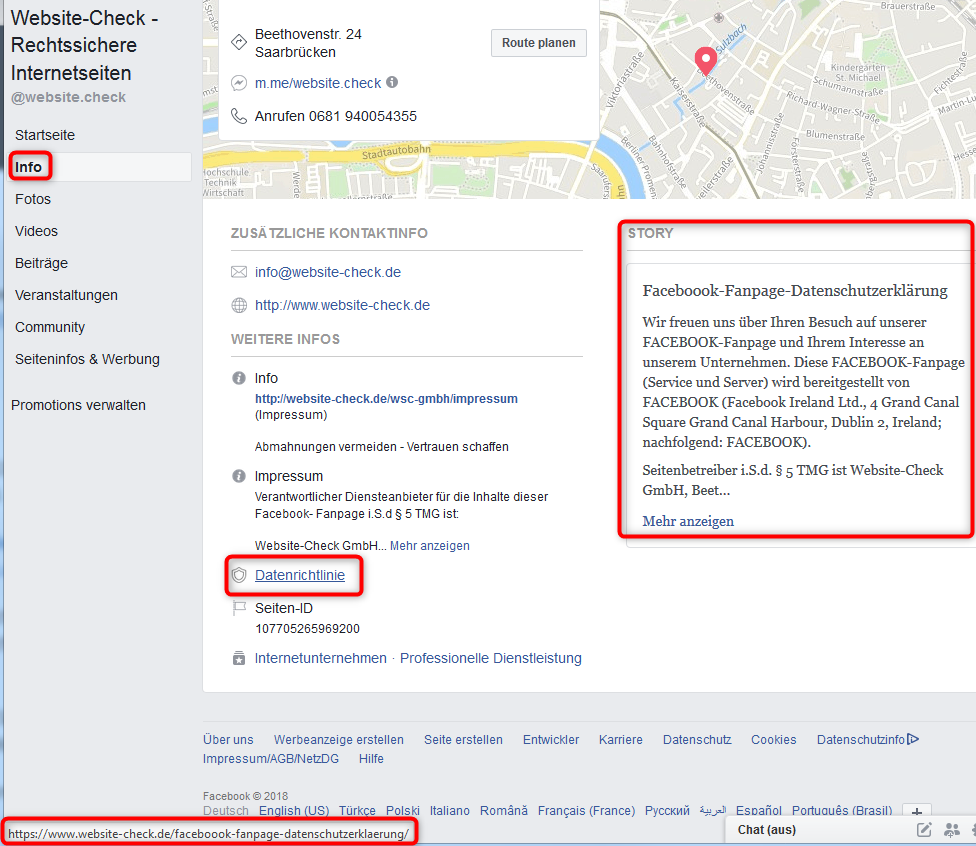Open the Videos section
Screen dimensions: 976x846
click(x=36, y=231)
